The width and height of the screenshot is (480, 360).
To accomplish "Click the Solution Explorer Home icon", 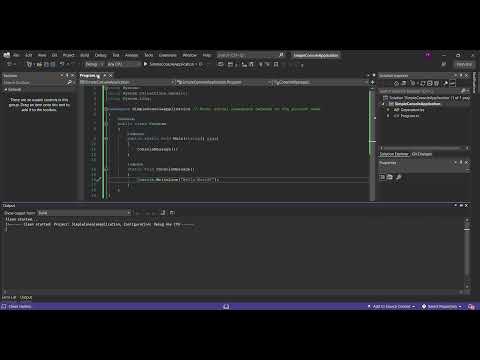I will [x=396, y=83].
